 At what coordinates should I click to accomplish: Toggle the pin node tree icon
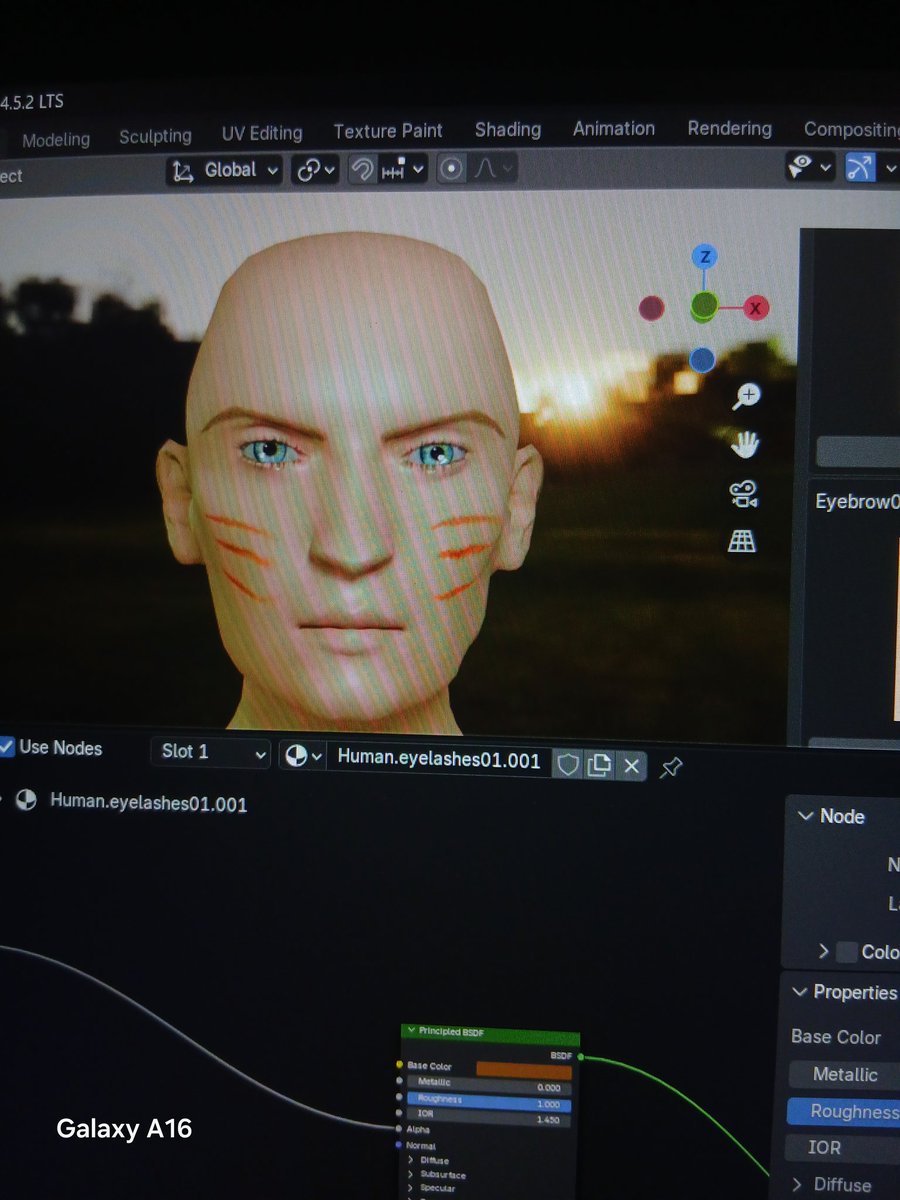[672, 767]
